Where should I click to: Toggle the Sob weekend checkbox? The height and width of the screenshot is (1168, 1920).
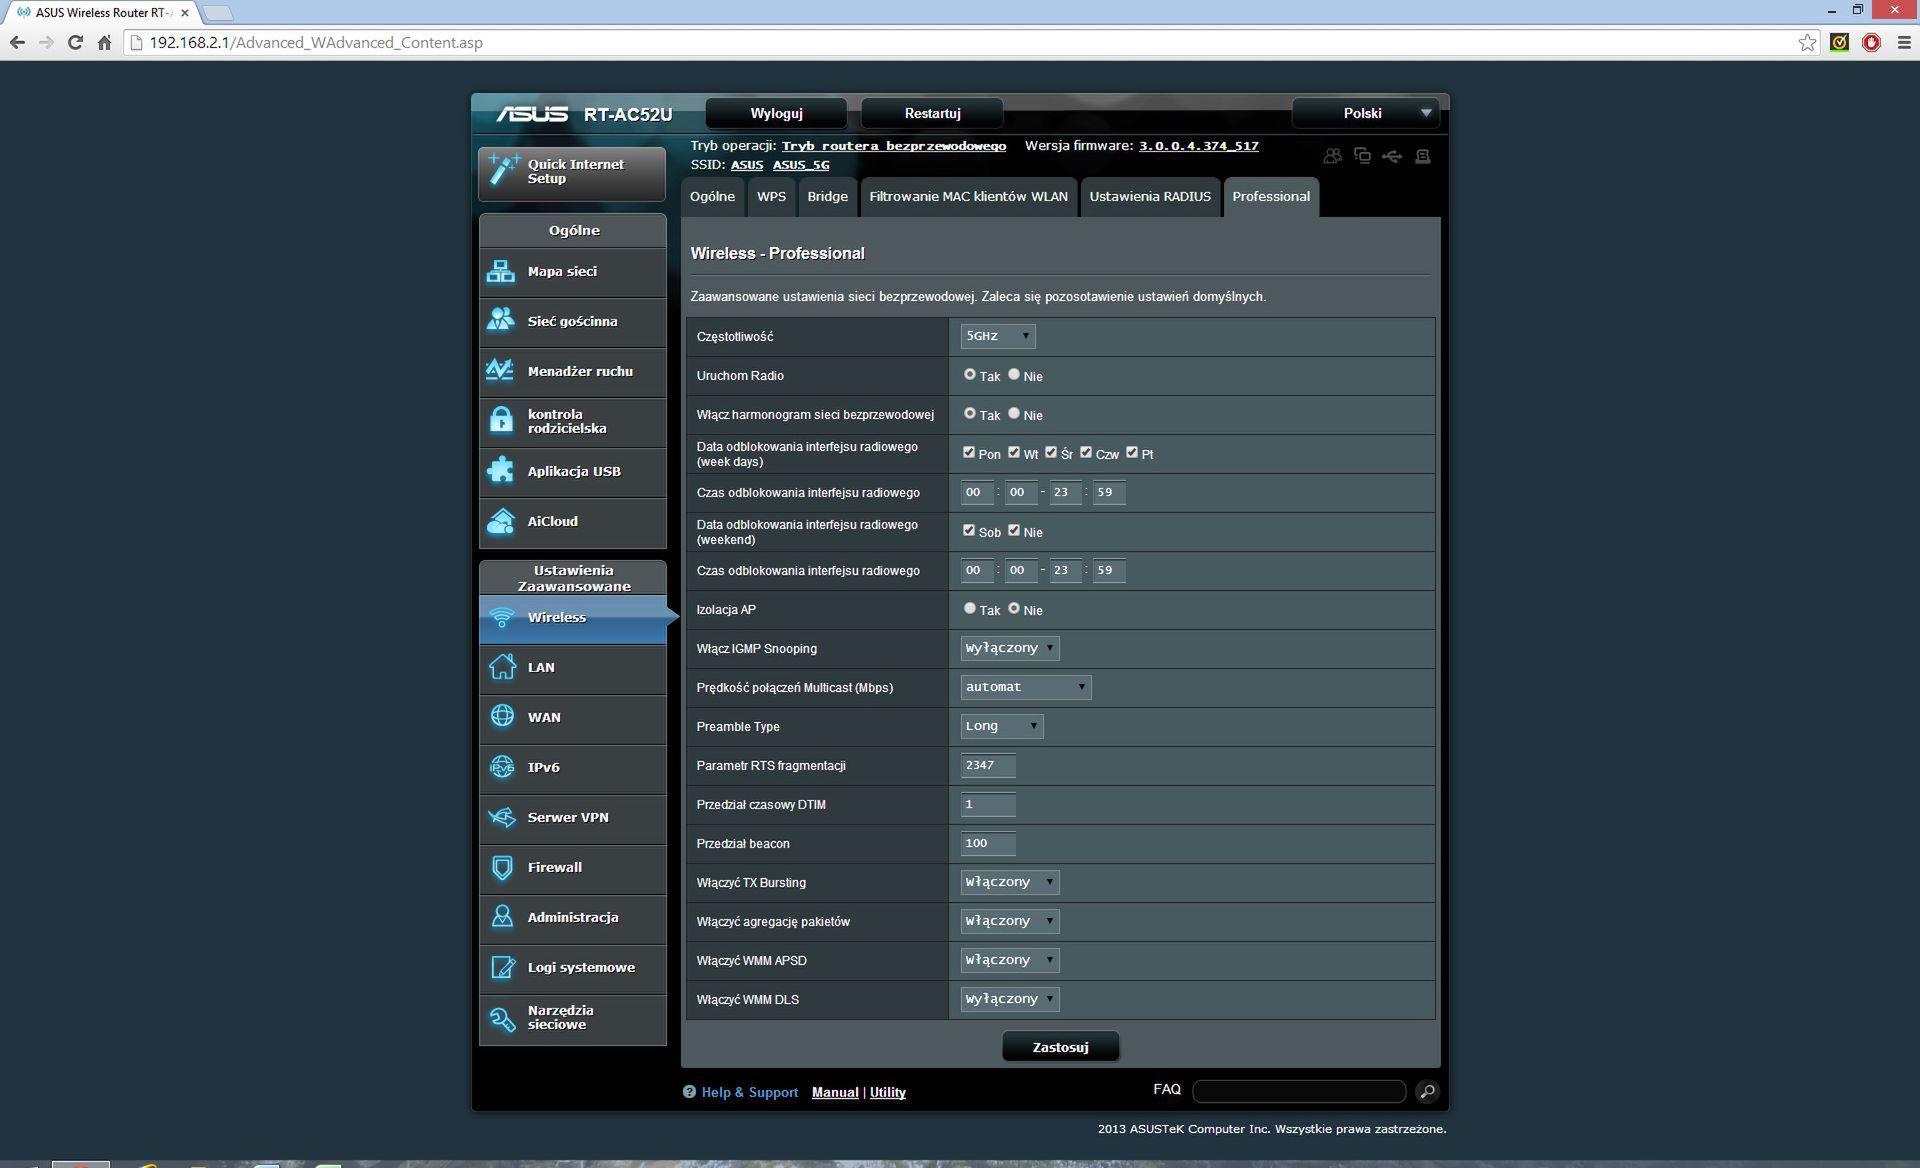(969, 531)
